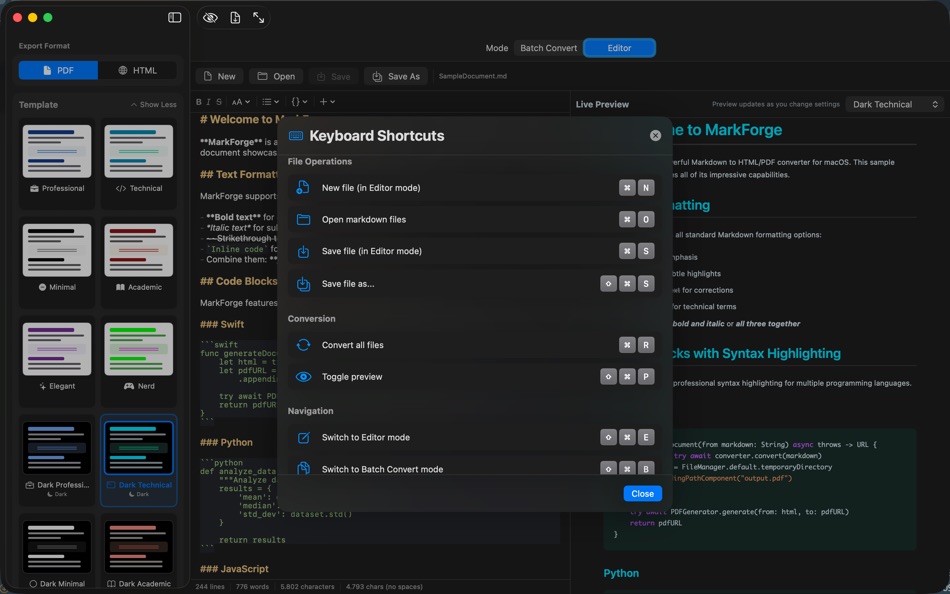Open the Dark Technical theme selector

tap(893, 104)
